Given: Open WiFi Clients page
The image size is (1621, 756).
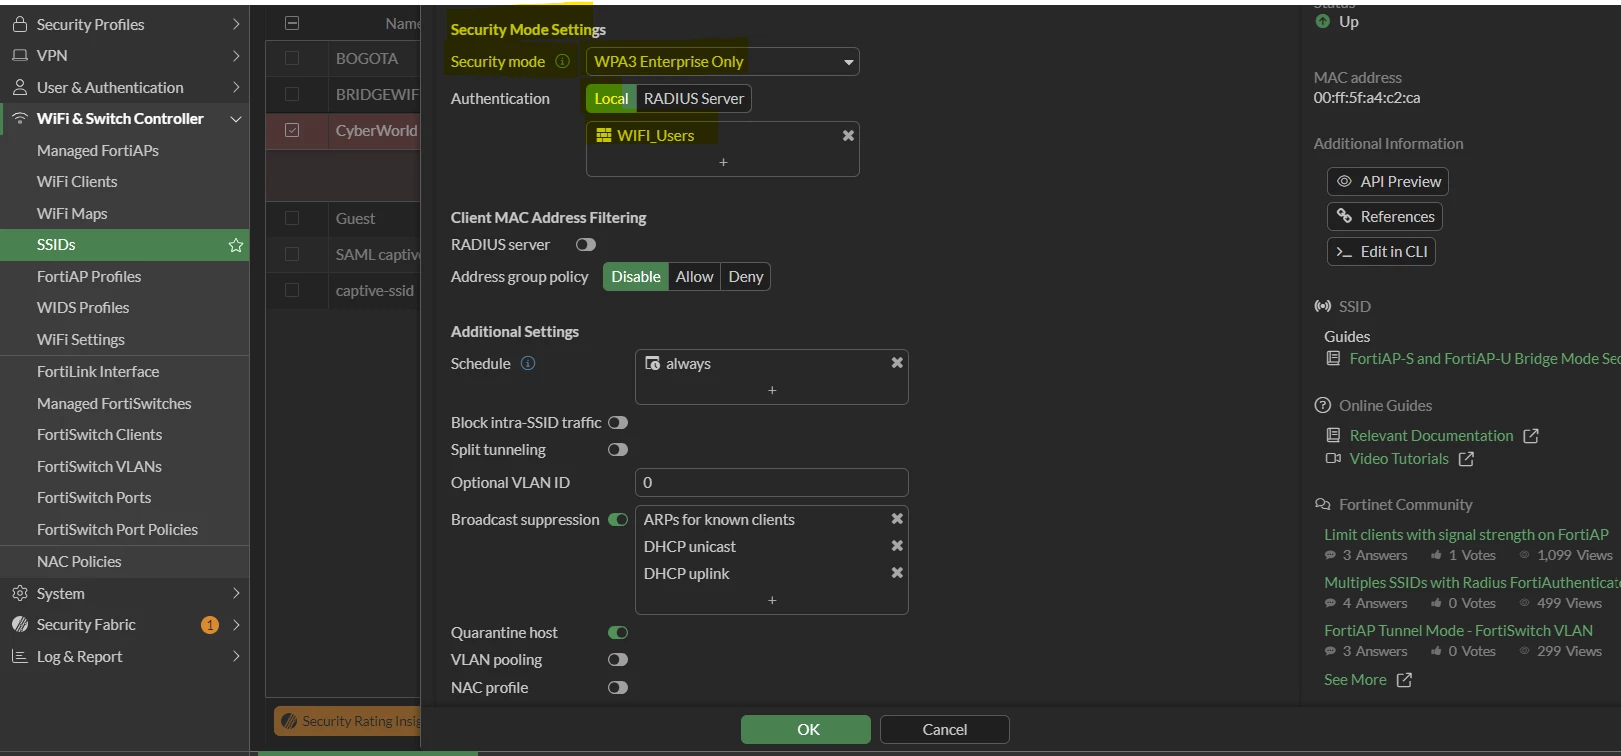Looking at the screenshot, I should (77, 182).
